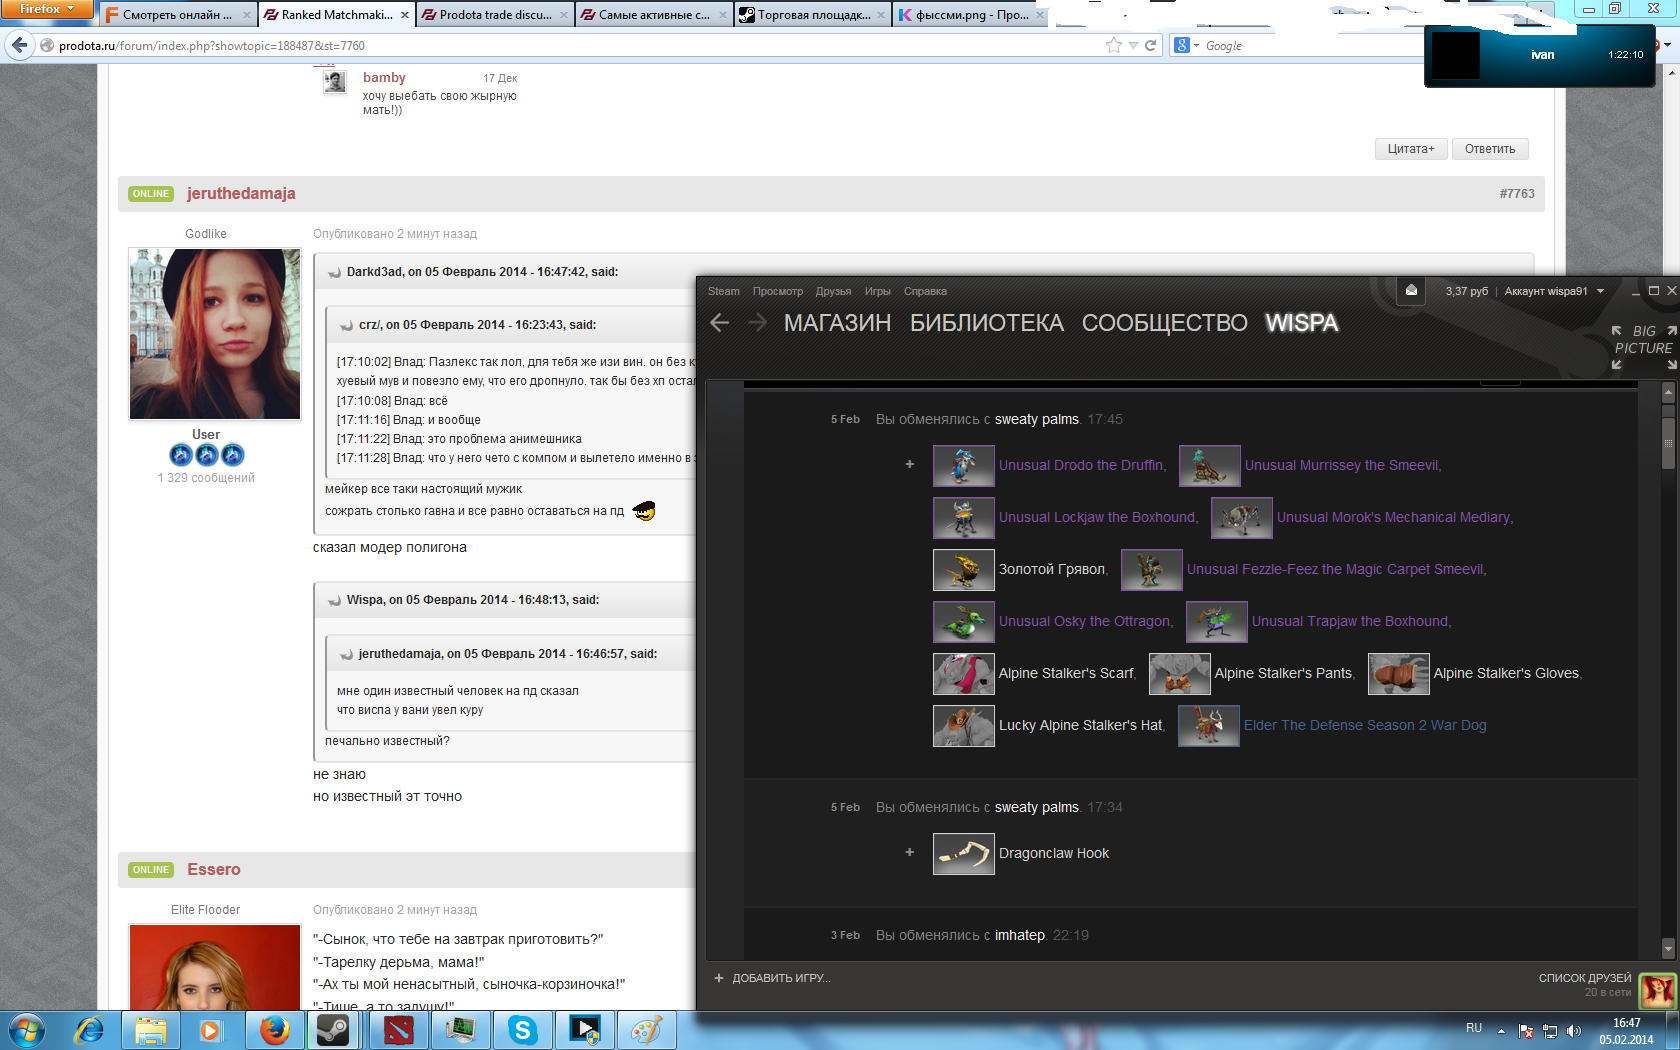1680x1050 pixels.
Task: Expand the sweaty palms 17:45 trade entry
Action: tap(909, 464)
